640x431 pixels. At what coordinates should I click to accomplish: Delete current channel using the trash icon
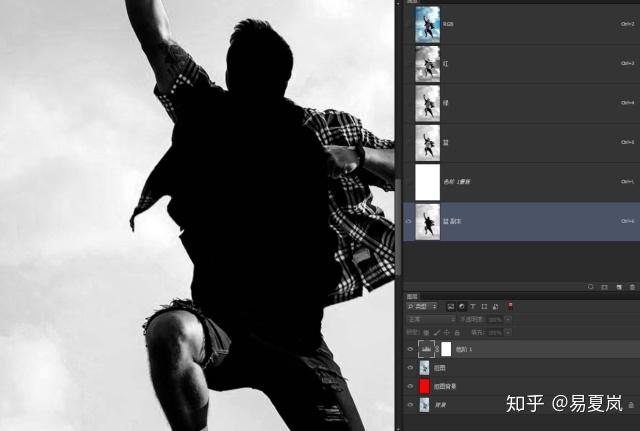click(x=632, y=287)
